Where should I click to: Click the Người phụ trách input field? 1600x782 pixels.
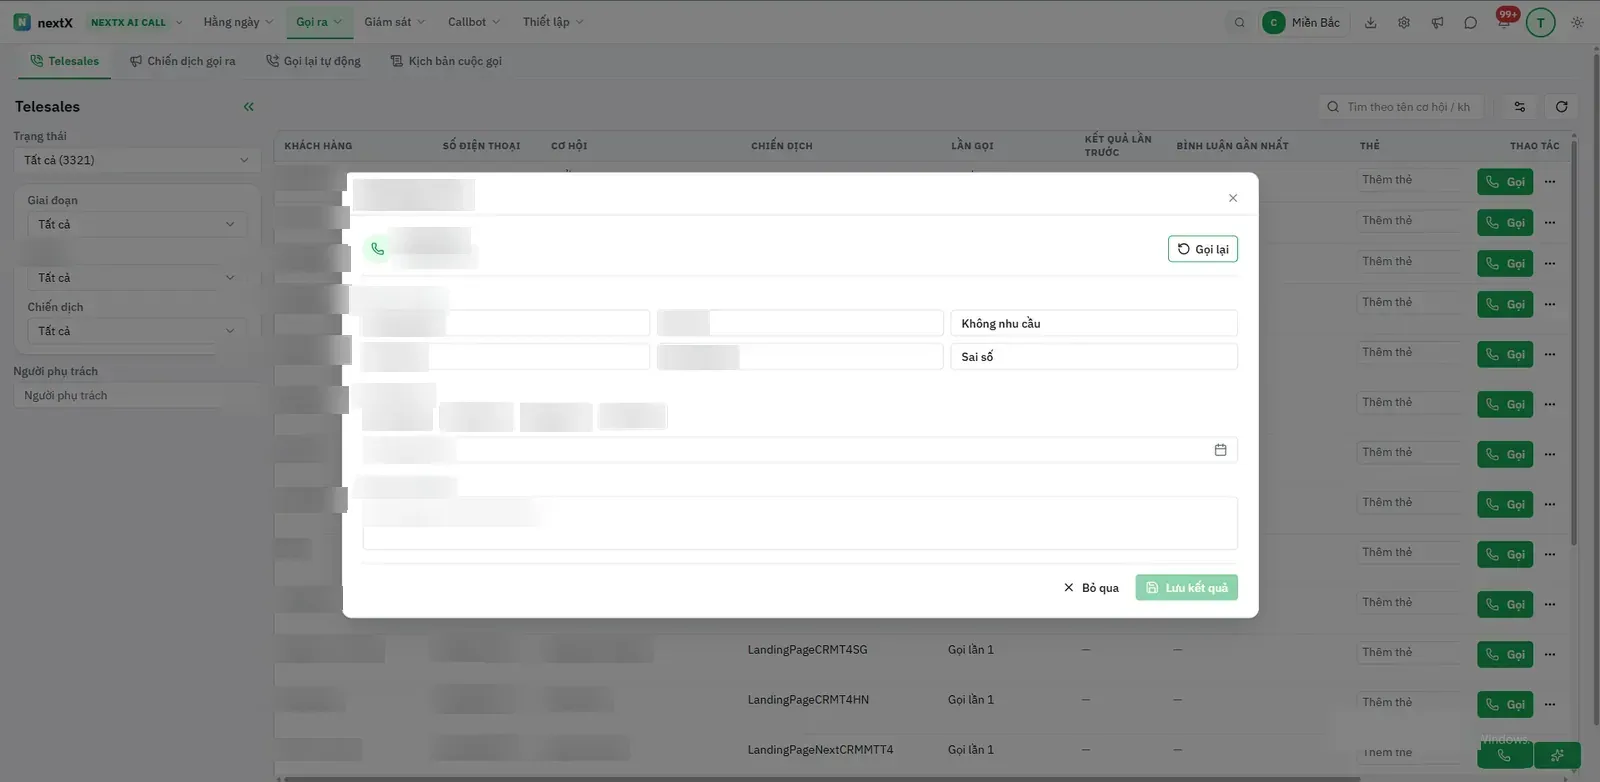coord(137,396)
